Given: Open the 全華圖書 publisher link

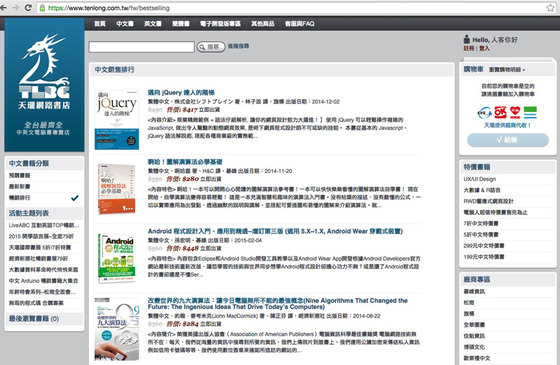Looking at the screenshot, I should (x=474, y=325).
